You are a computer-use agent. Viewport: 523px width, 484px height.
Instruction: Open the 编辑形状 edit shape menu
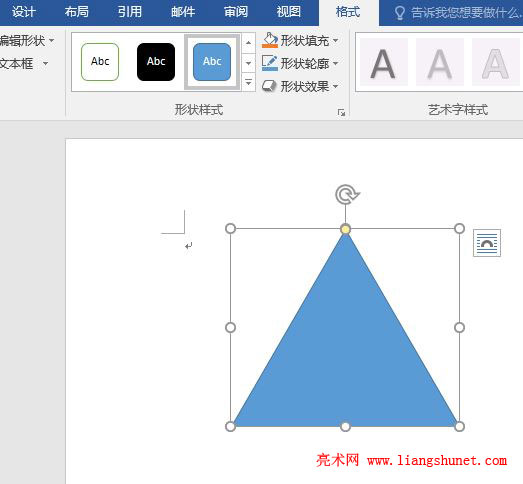pos(27,41)
